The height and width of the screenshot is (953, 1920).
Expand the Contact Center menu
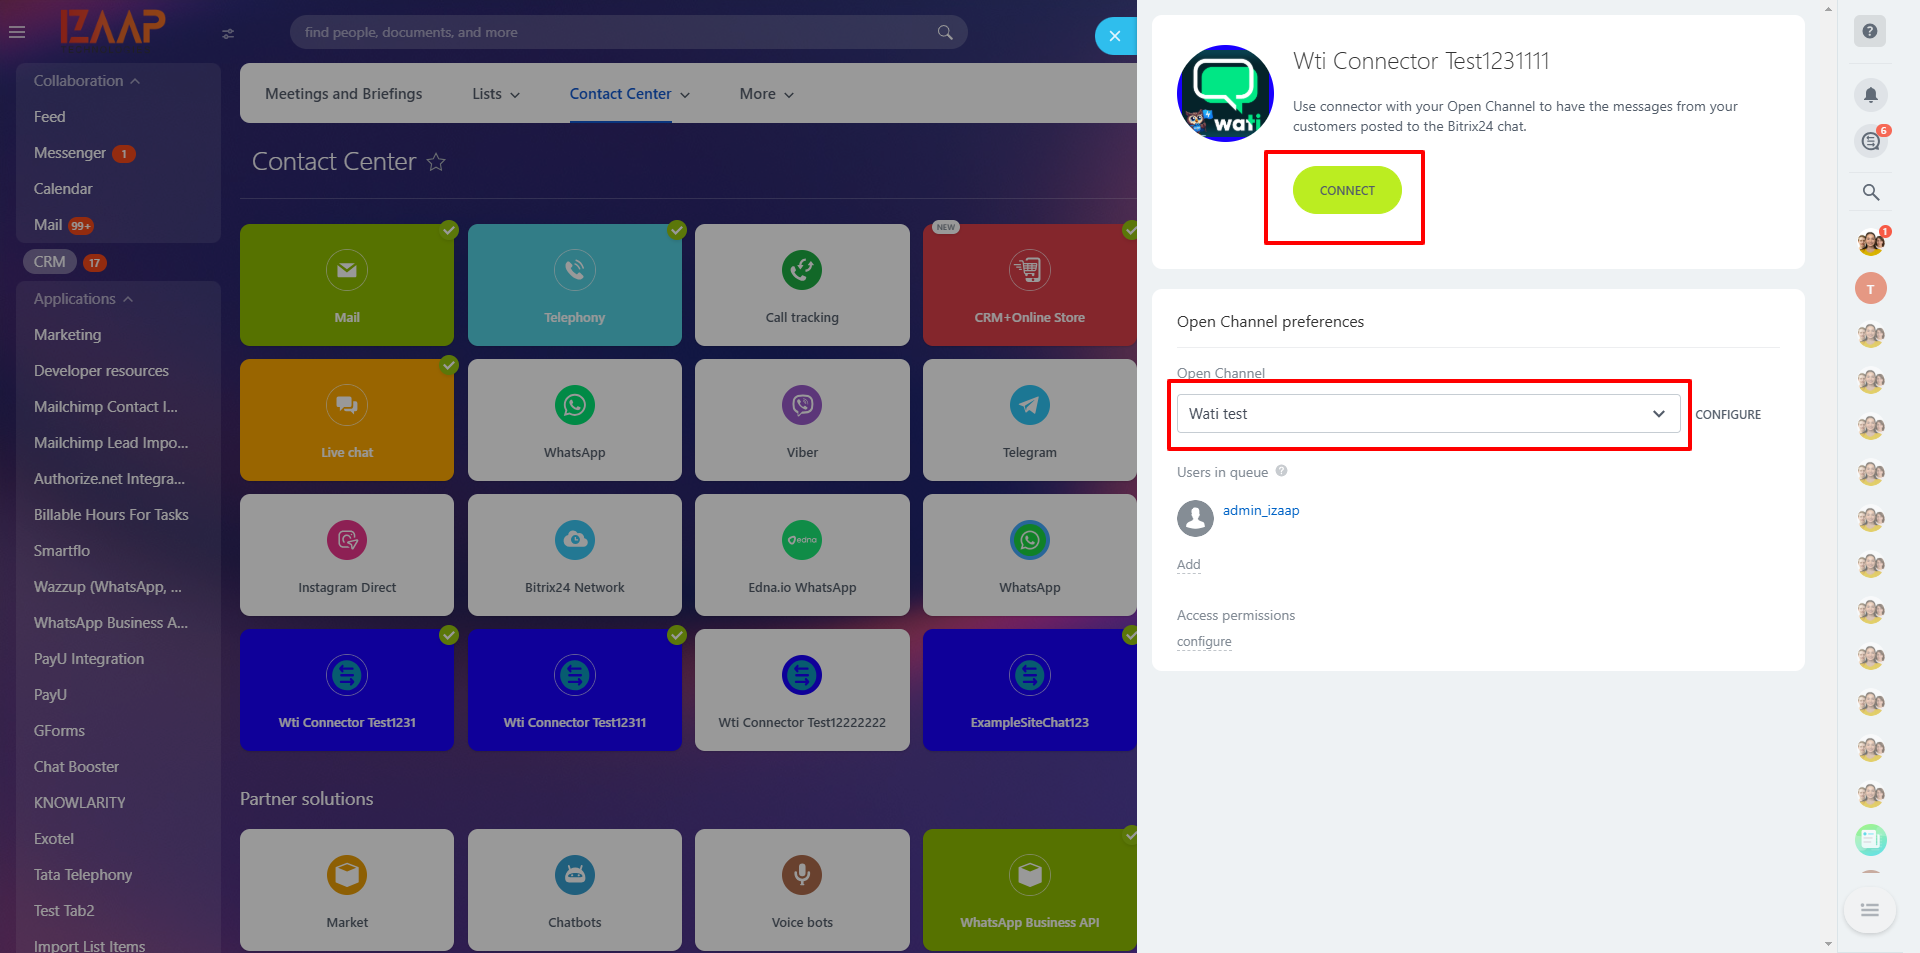[x=630, y=94]
